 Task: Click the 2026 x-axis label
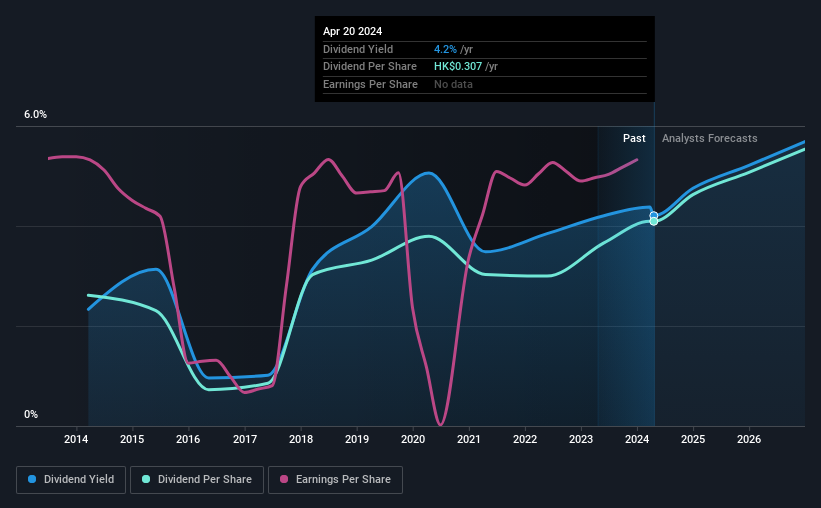(x=749, y=439)
